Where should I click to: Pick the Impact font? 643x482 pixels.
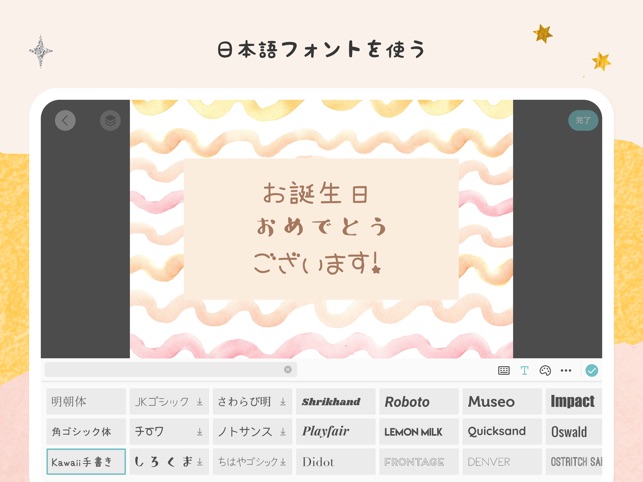click(x=574, y=402)
